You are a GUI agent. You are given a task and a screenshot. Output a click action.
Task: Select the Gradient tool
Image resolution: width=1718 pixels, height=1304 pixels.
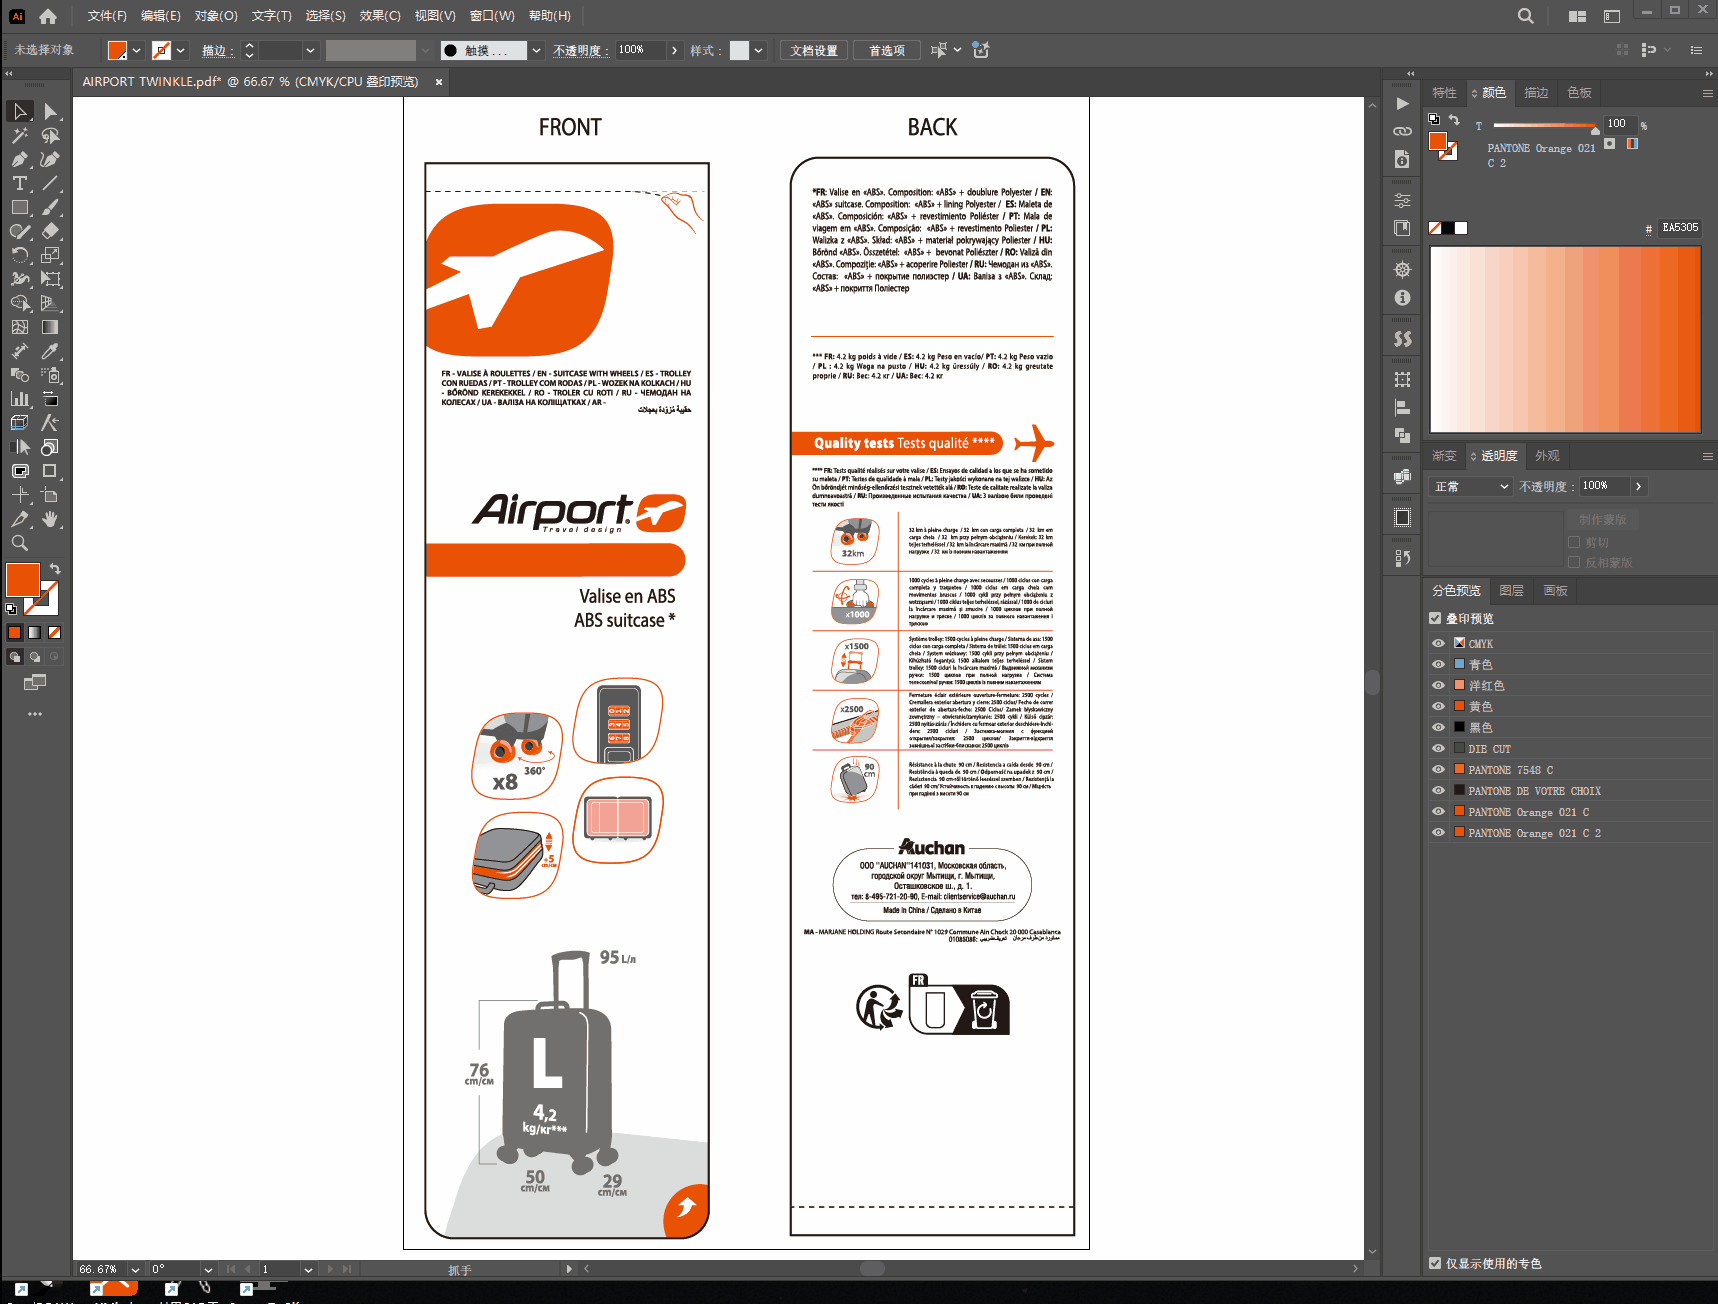pyautogui.click(x=50, y=327)
